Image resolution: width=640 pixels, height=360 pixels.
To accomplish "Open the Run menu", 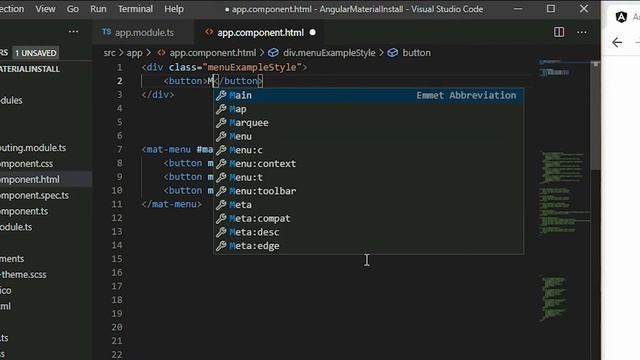I will coord(98,9).
